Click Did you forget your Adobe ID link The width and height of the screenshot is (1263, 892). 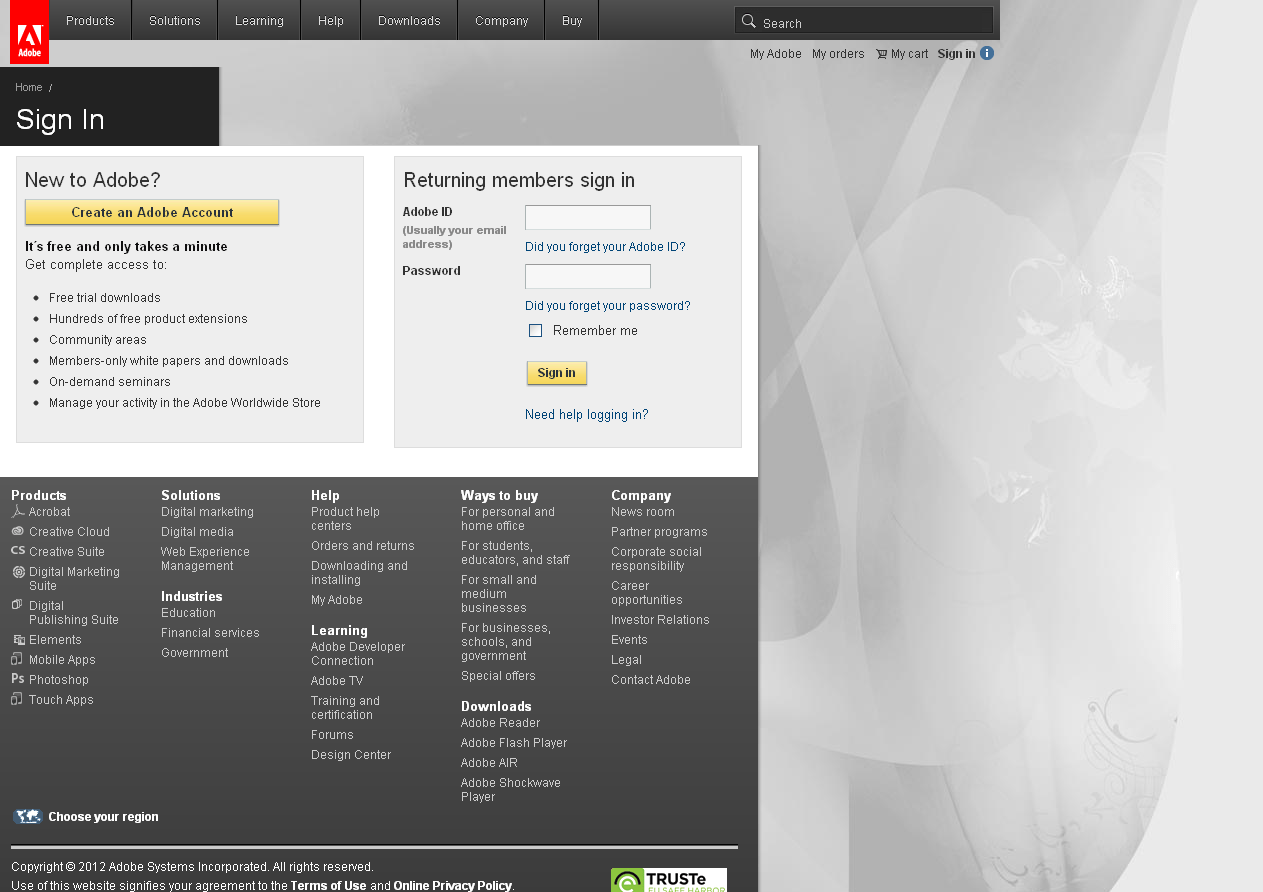605,247
